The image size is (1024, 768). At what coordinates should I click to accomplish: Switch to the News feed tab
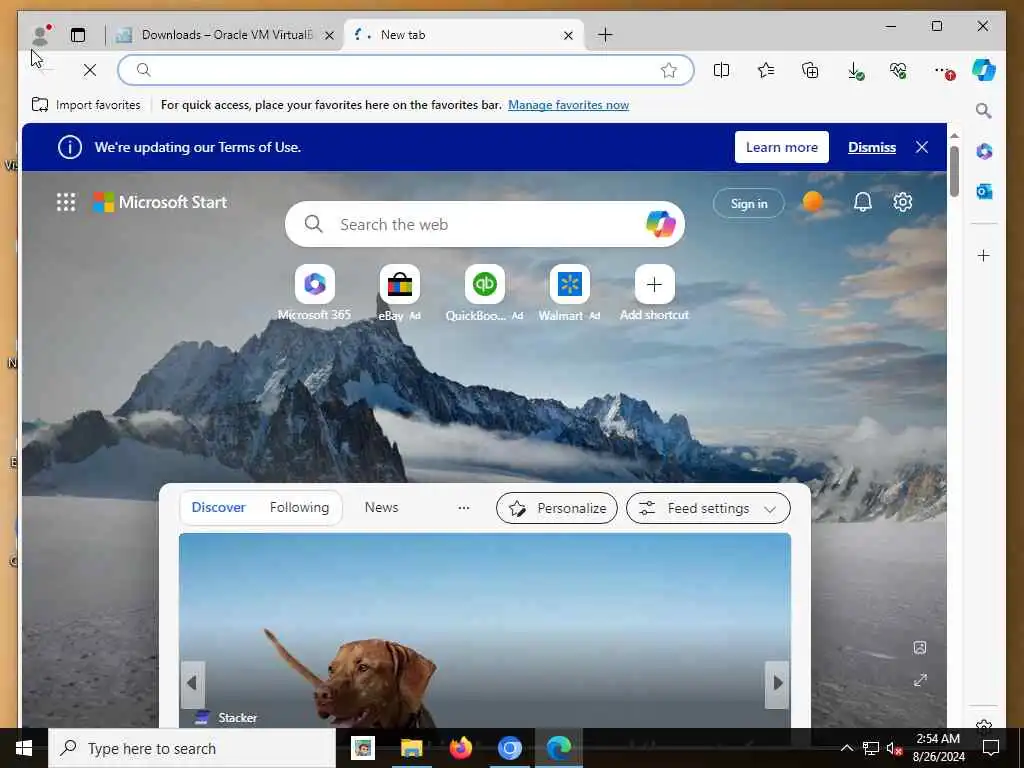click(381, 507)
